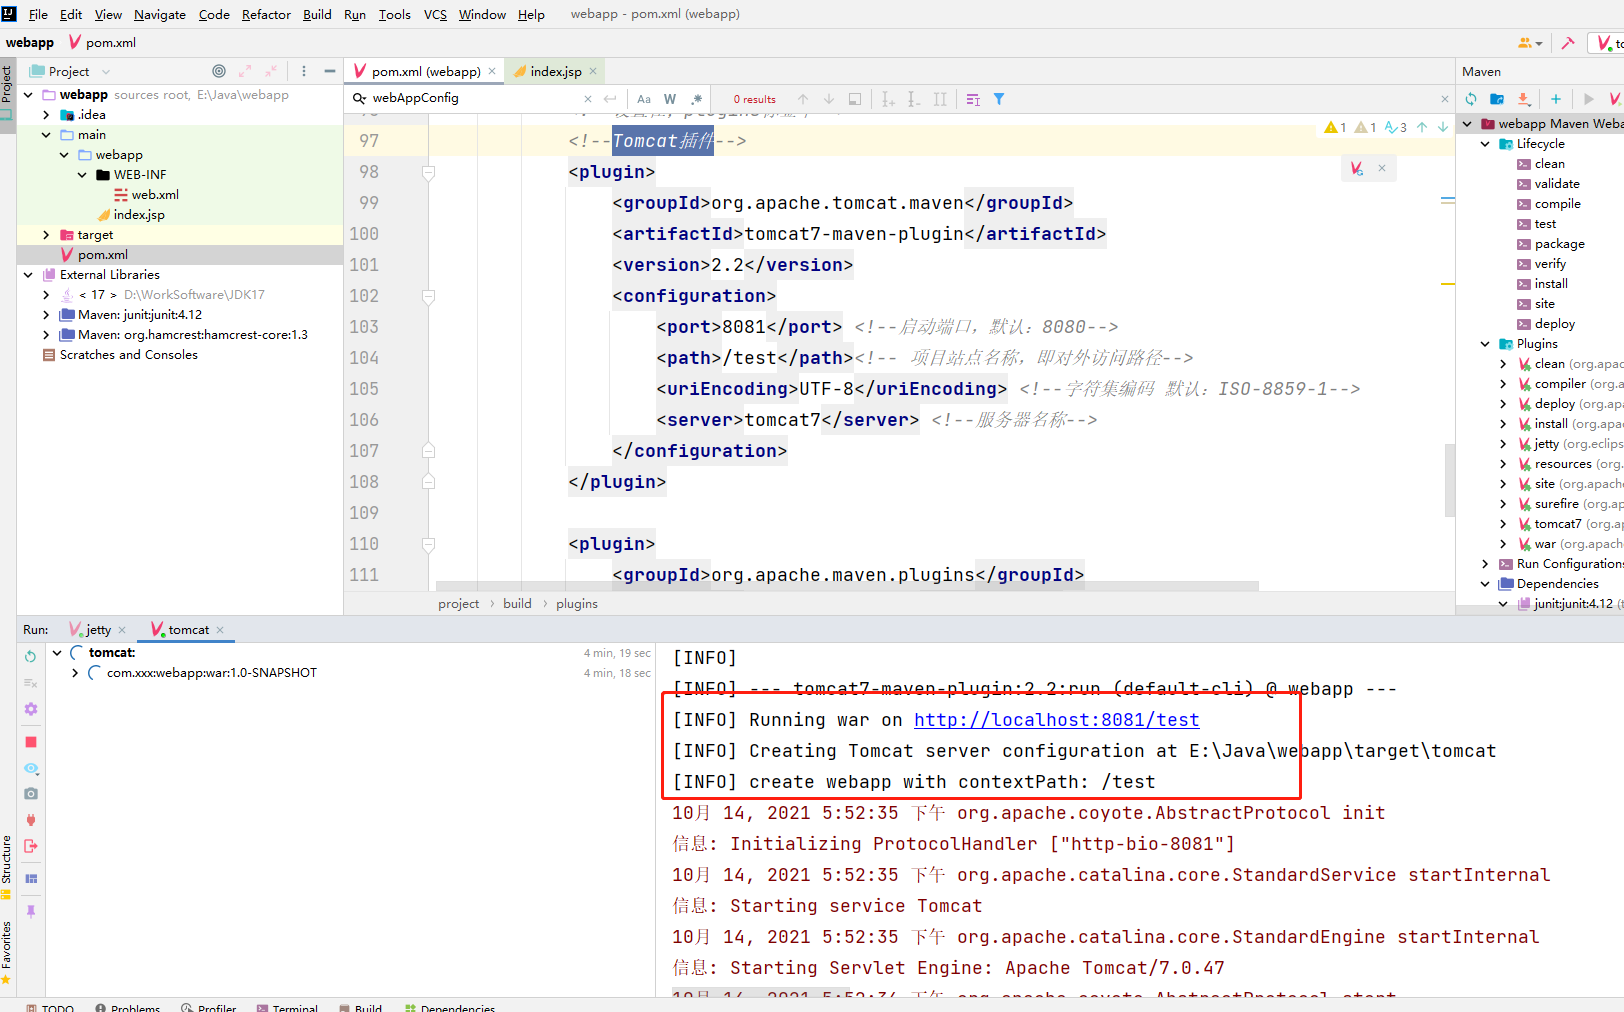Run Maven package lifecycle goal

coord(1559,244)
